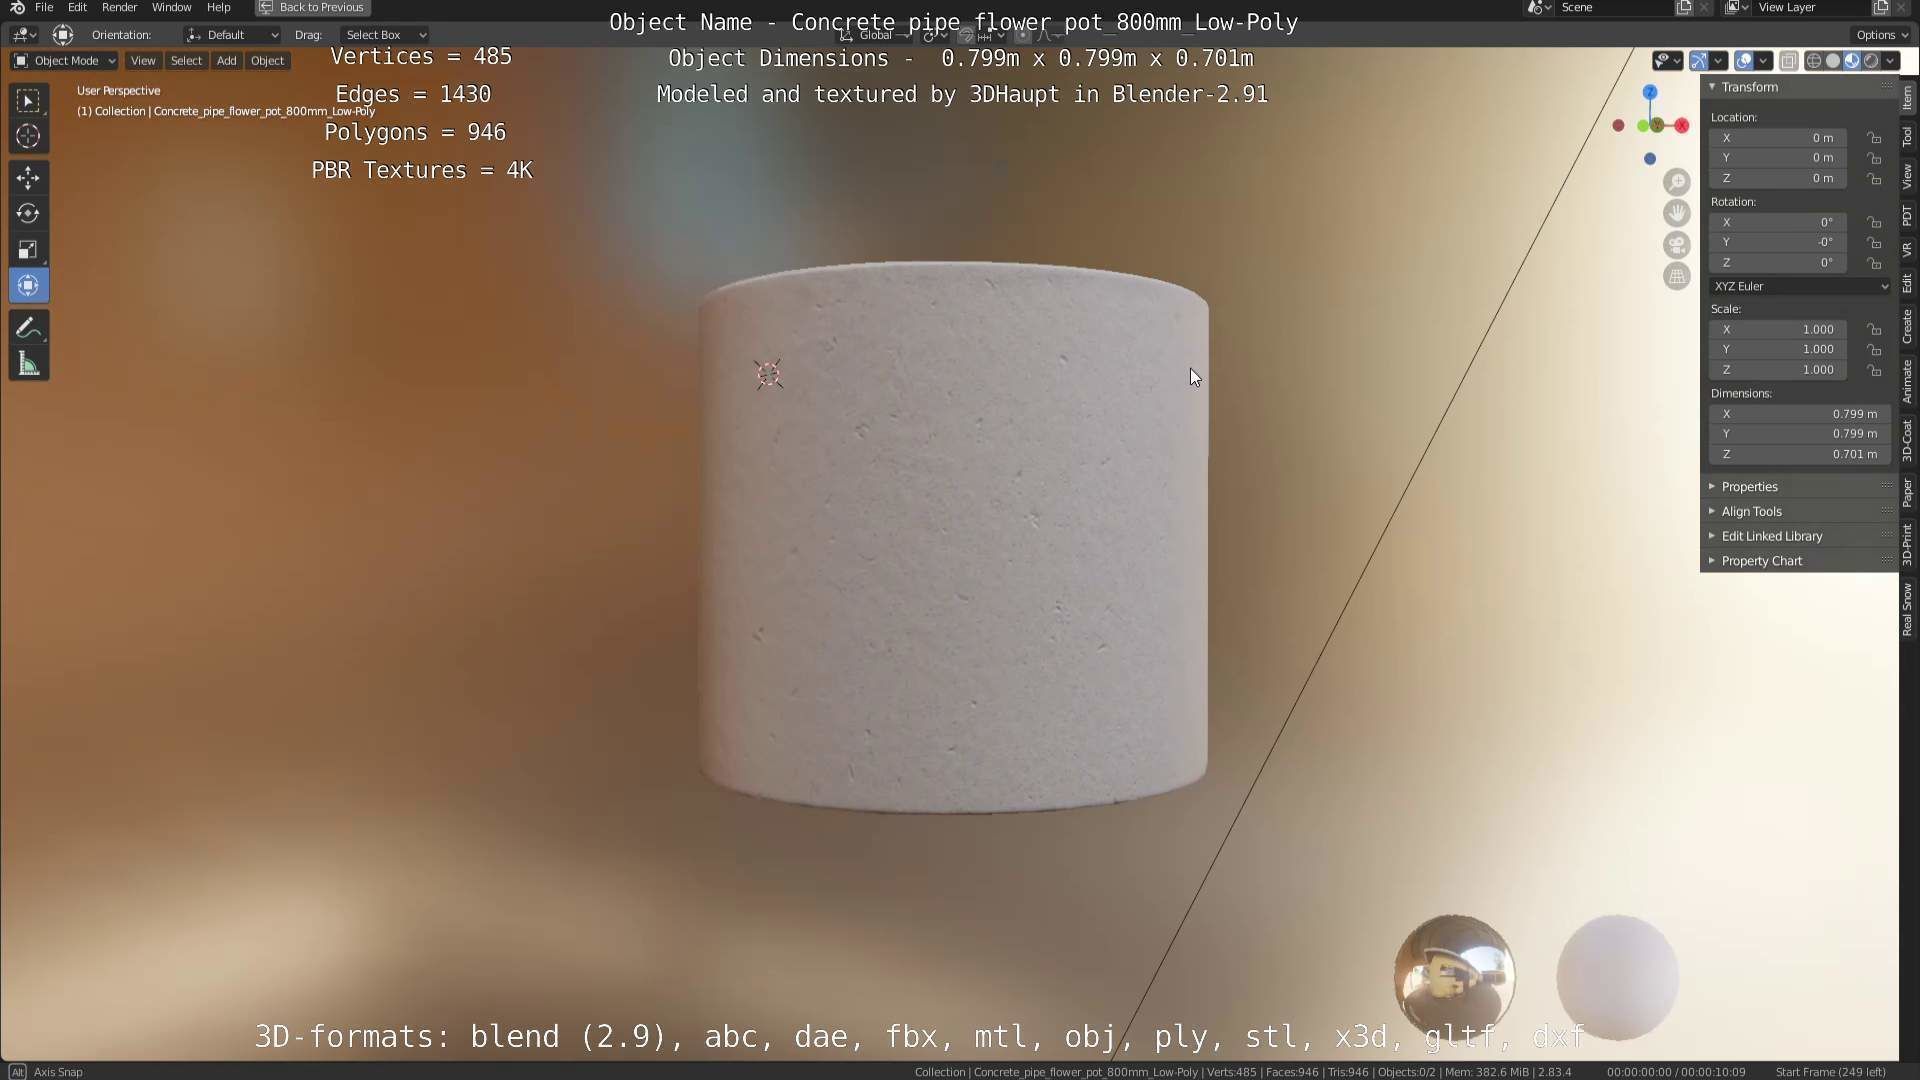Open the viewport Select menu
1920x1080 pixels.
click(186, 61)
